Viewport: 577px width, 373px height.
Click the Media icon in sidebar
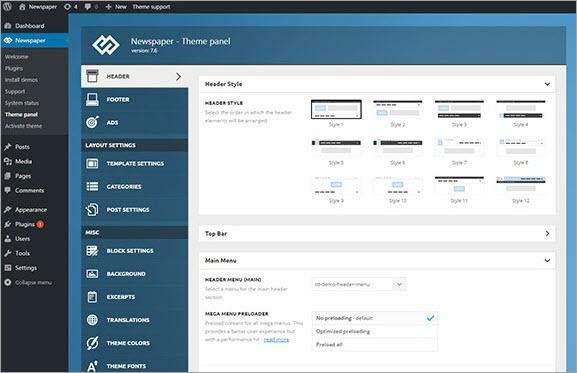tap(8, 161)
